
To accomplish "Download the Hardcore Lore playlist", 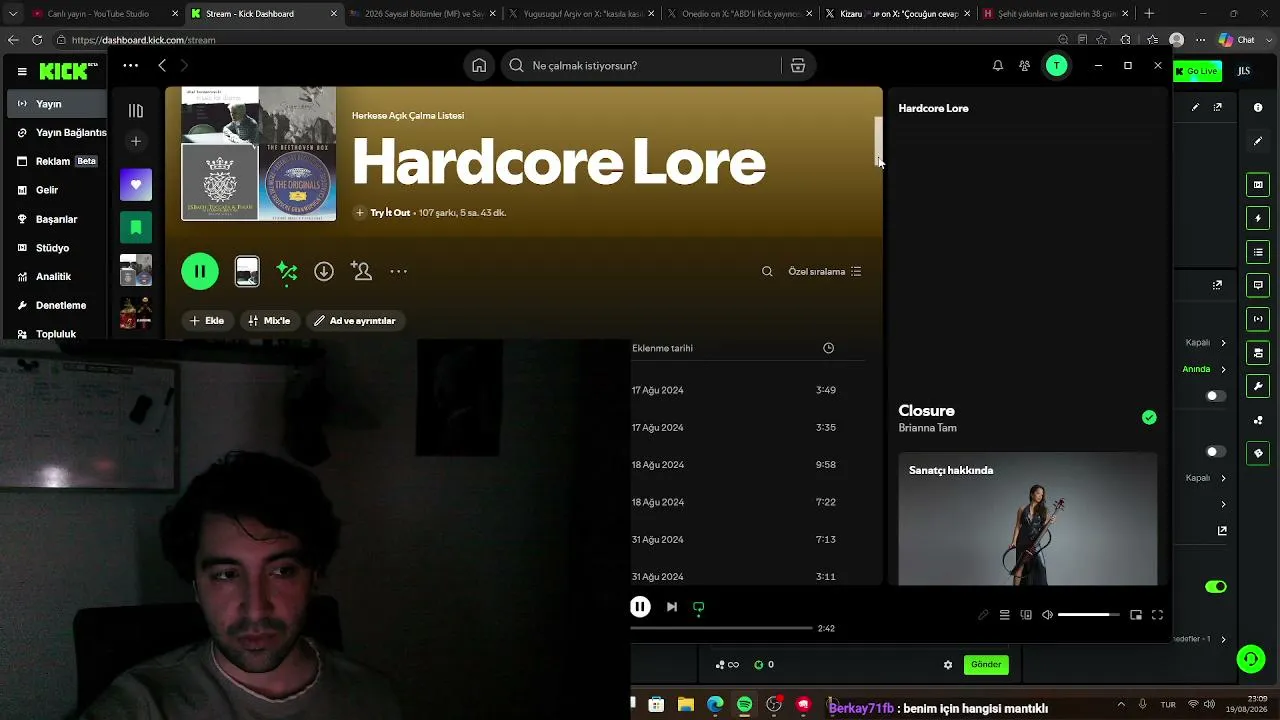I will click(324, 271).
